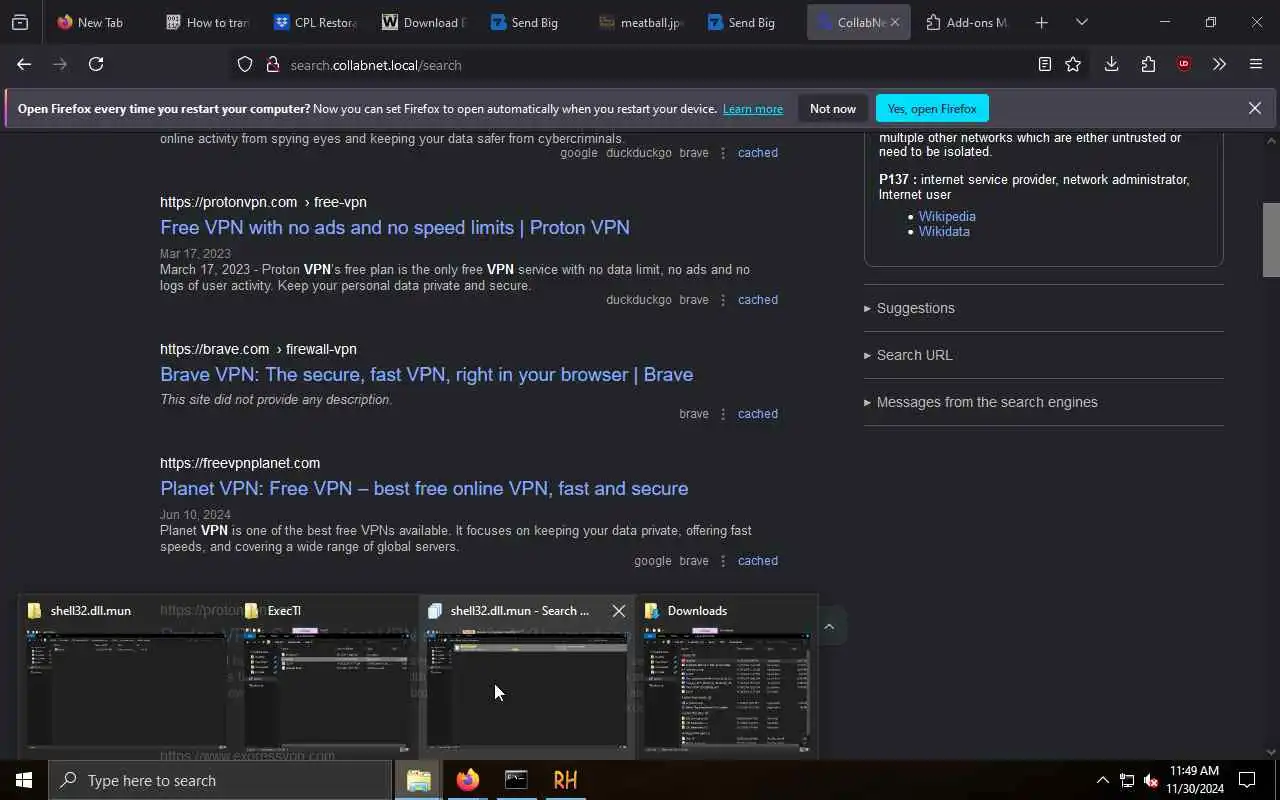
Task: Dismiss the Firefox notification bar
Action: pos(1255,108)
